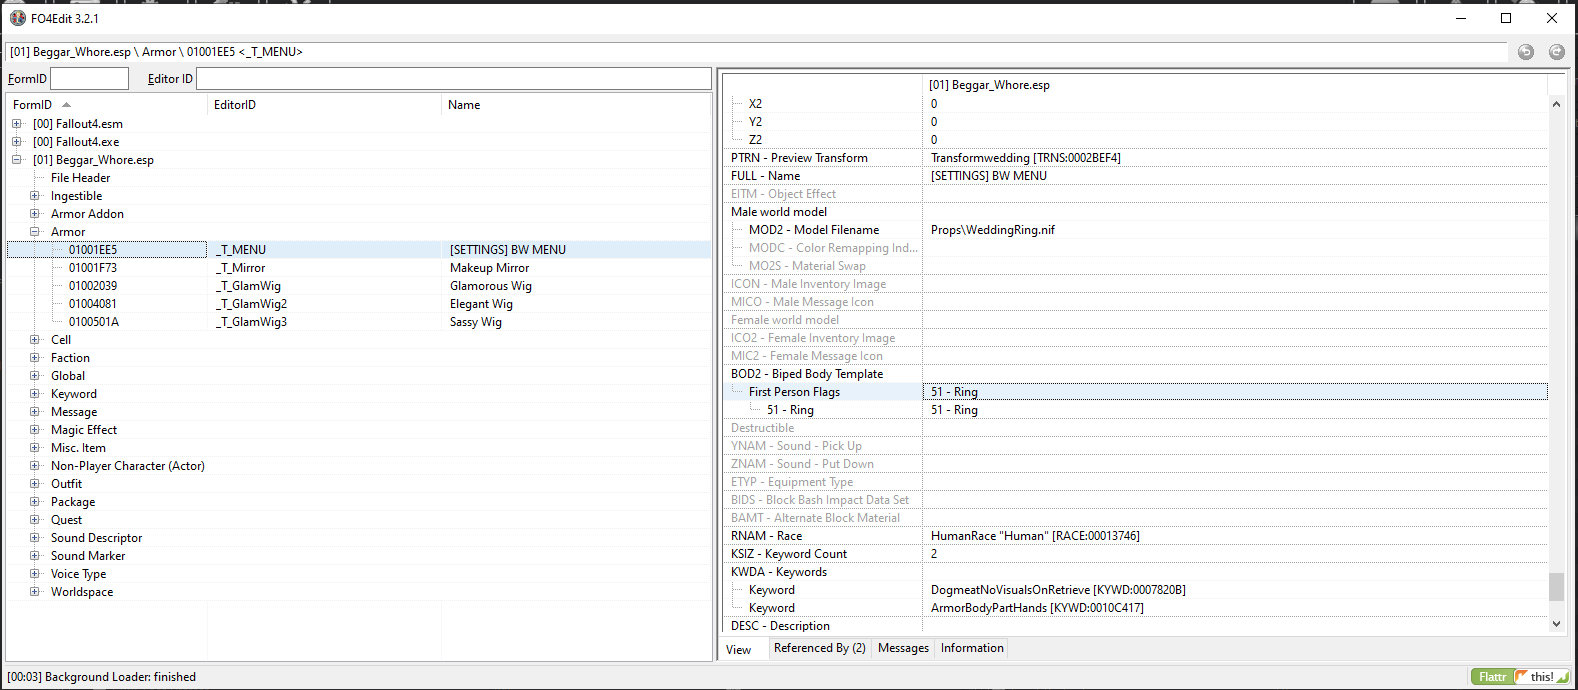Viewport: 1578px width, 690px height.
Task: Open the Information tab
Action: [x=972, y=648]
